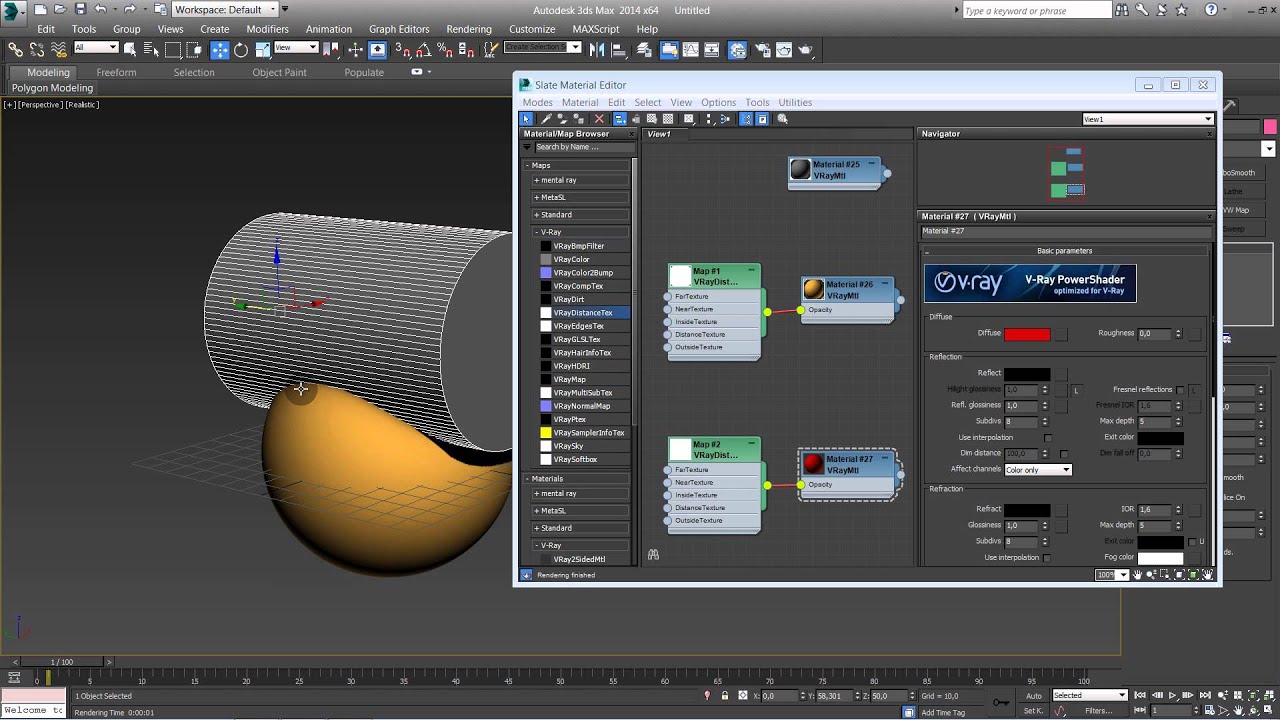
Task: Select the Material #25 VRayMtl node
Action: (836, 172)
